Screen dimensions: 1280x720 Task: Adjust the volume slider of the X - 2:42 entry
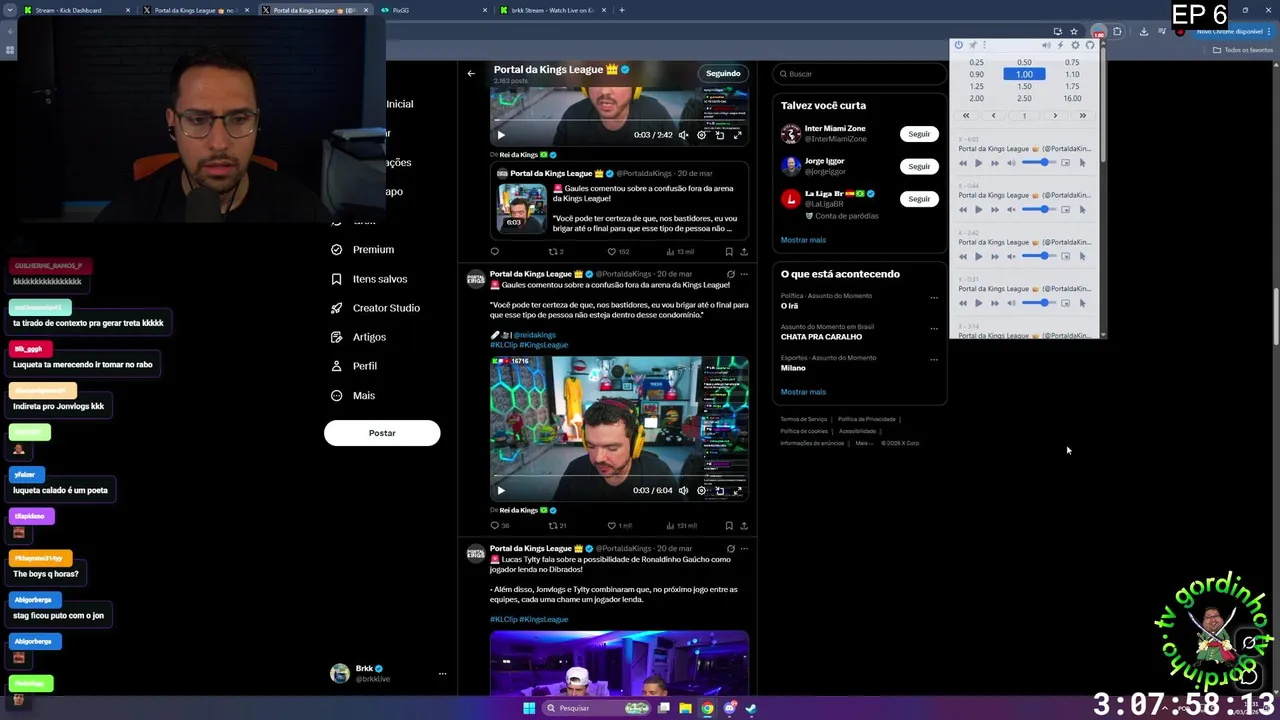pos(1039,256)
